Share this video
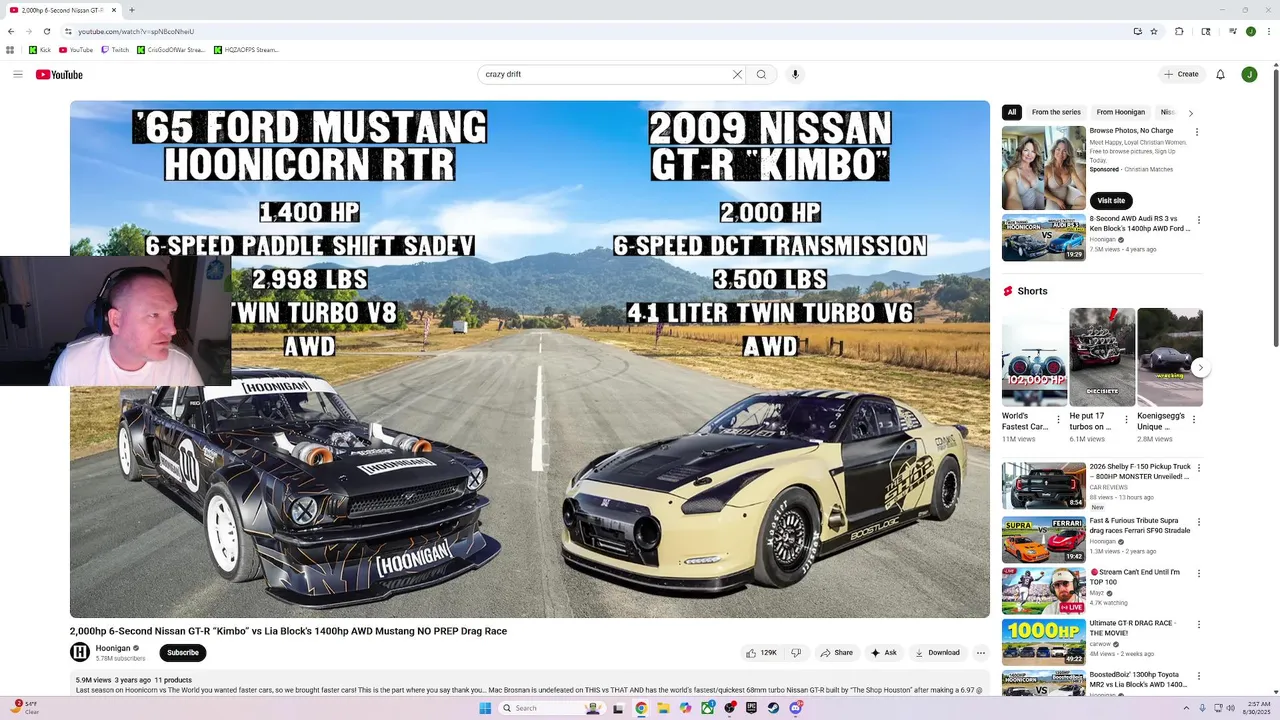 click(x=837, y=653)
